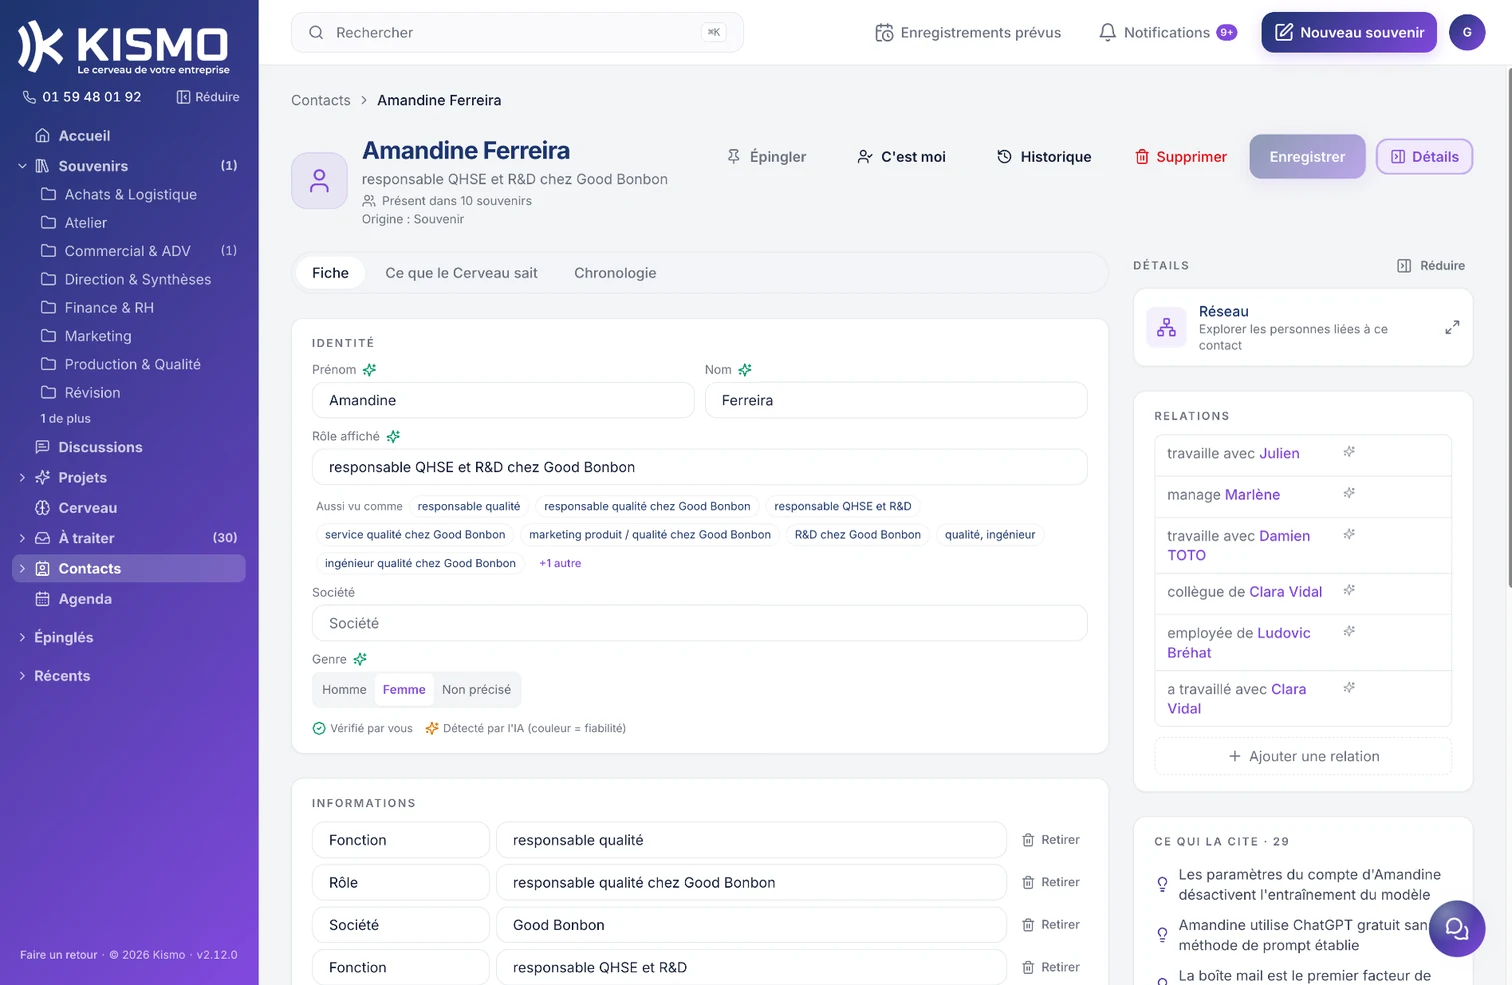This screenshot has width=1512, height=985.
Task: Expand the Projets sidebar item
Action: (x=22, y=478)
